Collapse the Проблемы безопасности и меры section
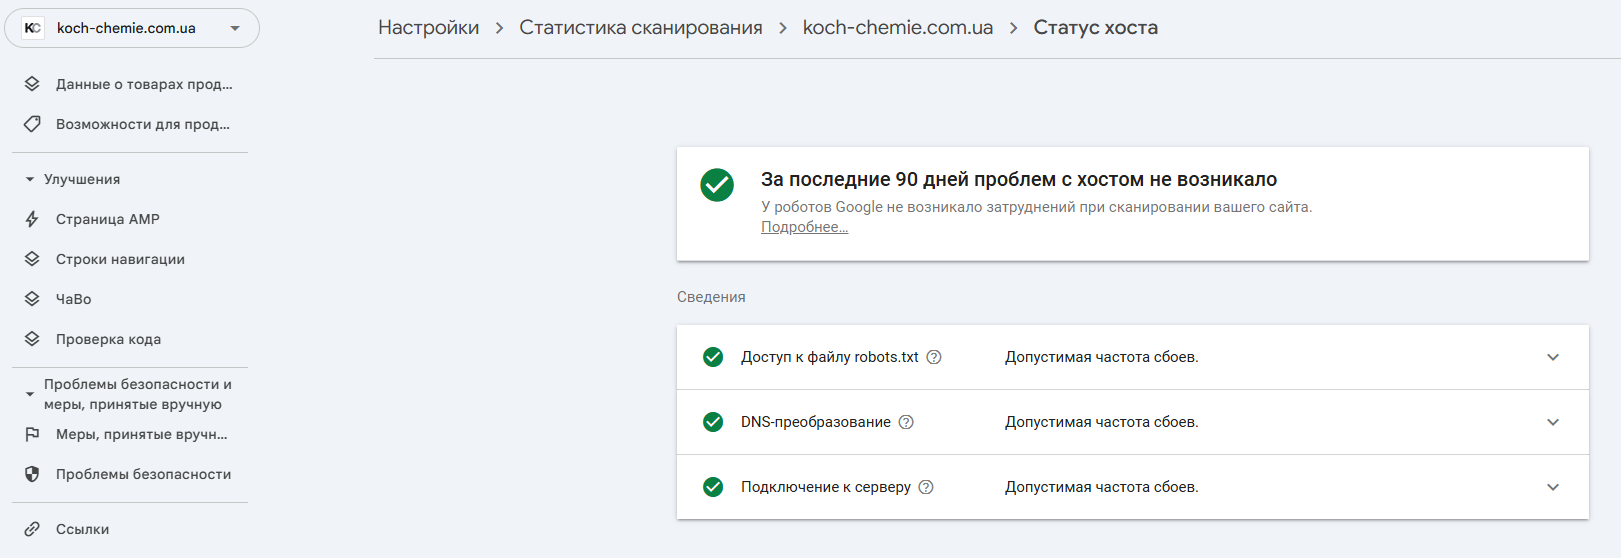1621x558 pixels. pos(30,394)
